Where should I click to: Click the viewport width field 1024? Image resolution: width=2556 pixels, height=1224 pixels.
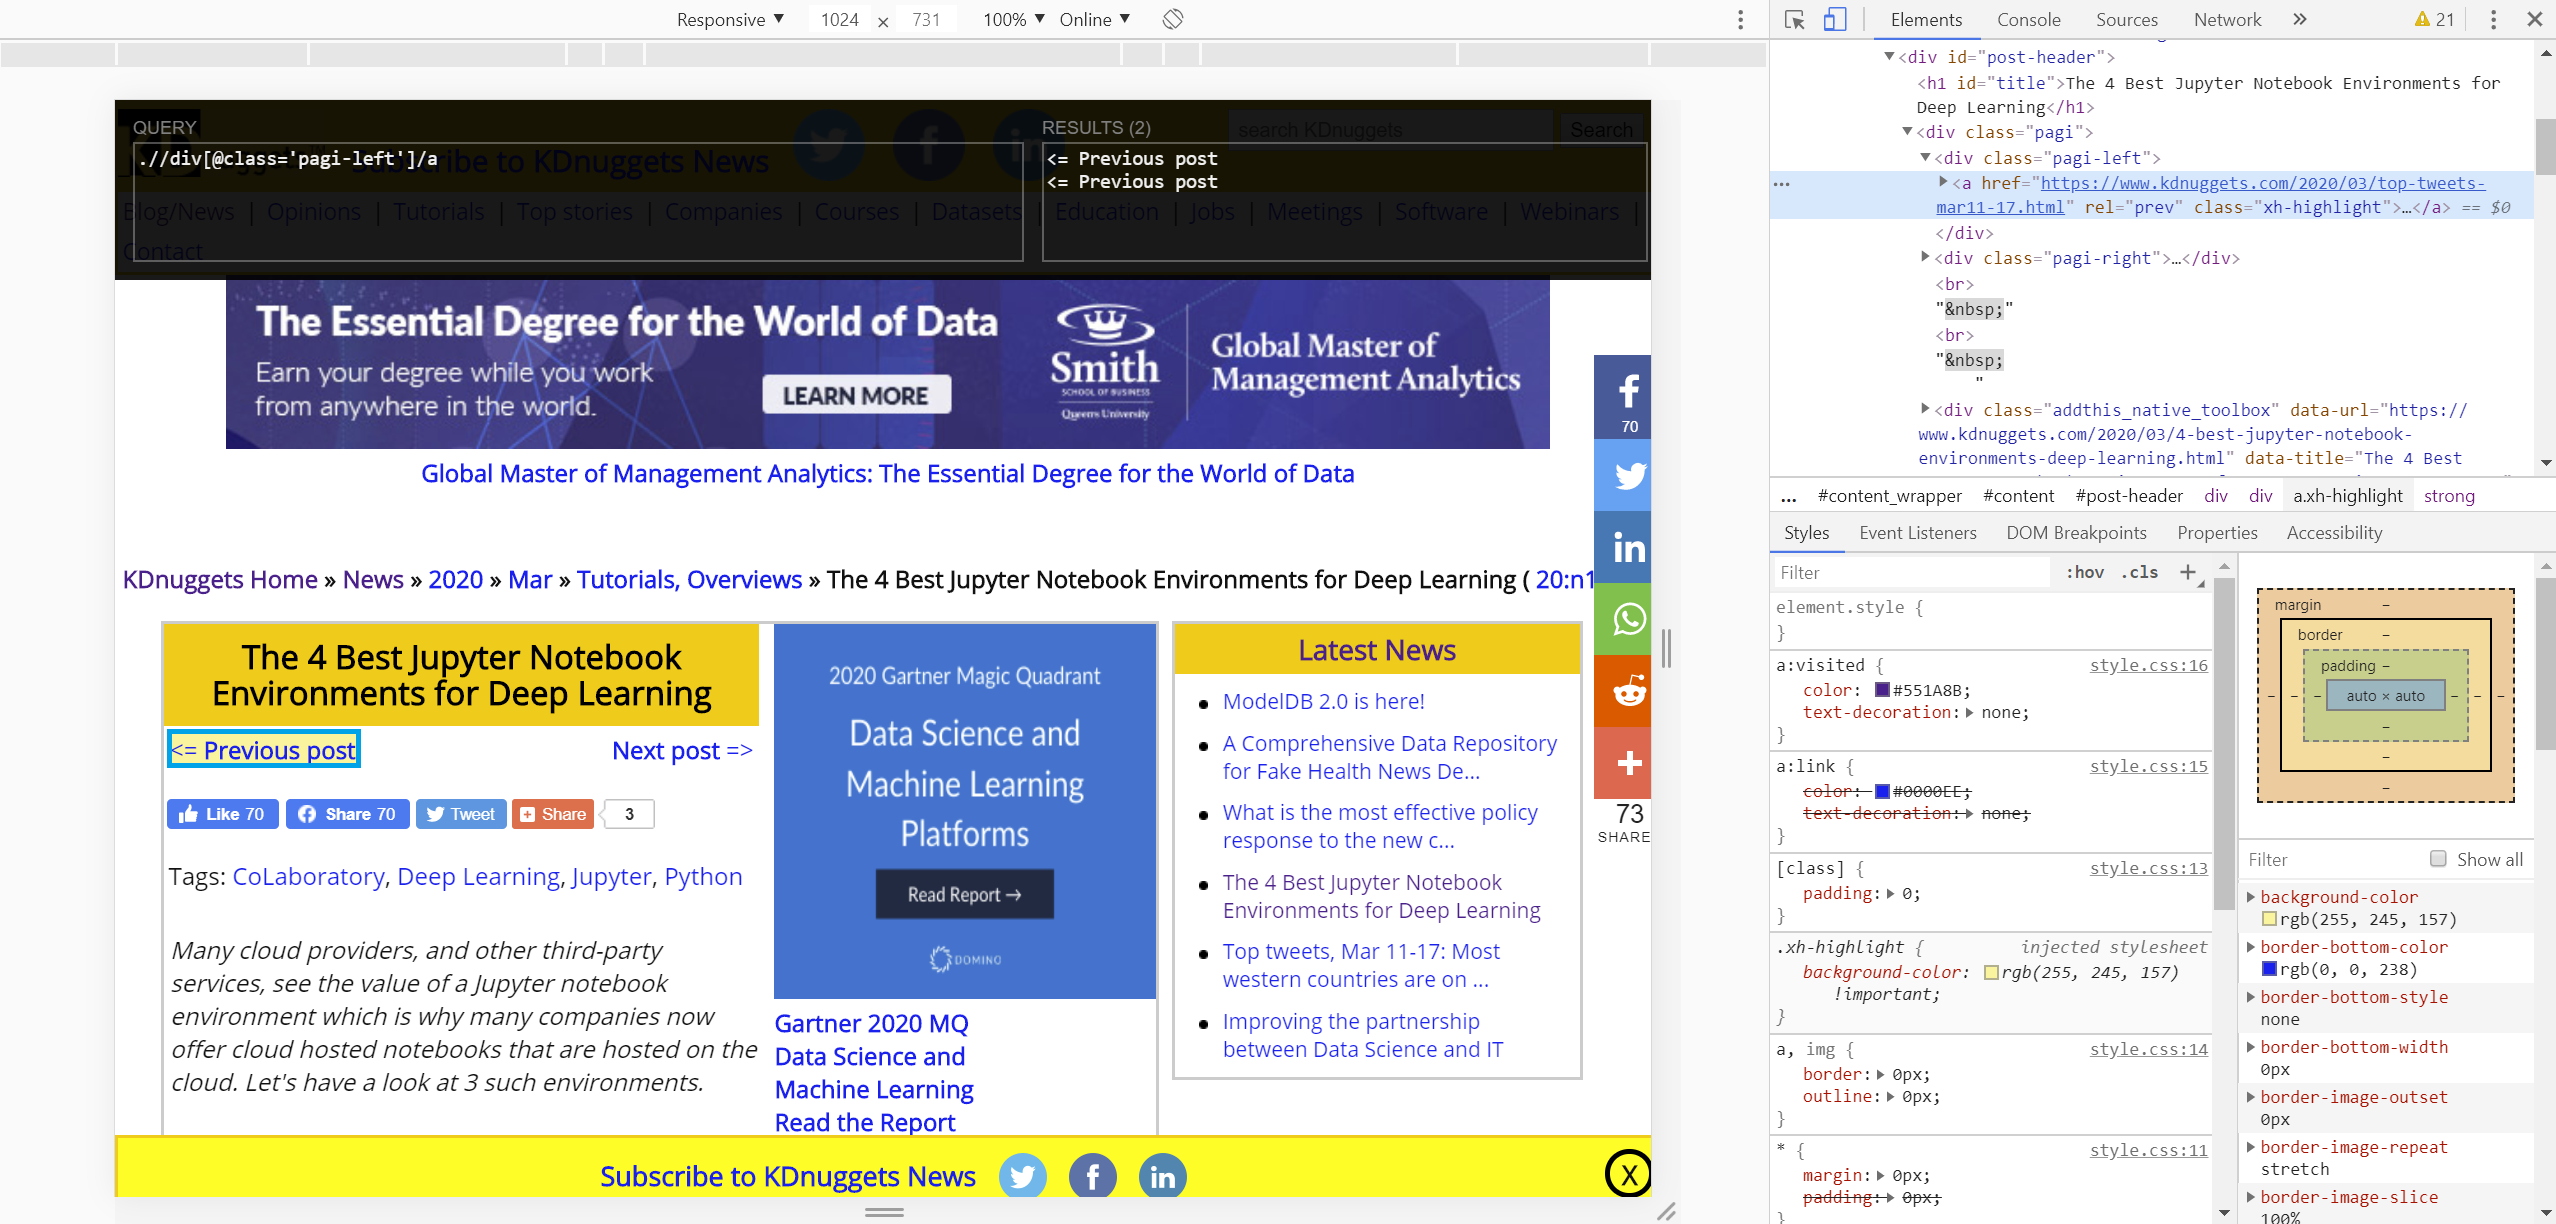click(840, 19)
